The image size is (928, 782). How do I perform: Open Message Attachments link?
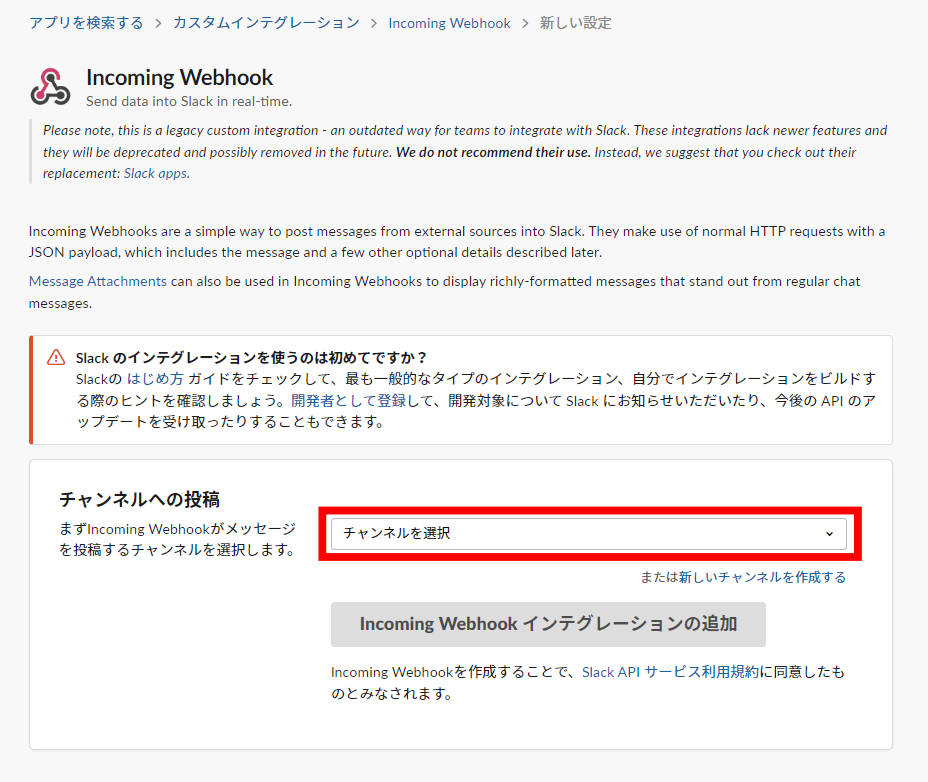(98, 281)
